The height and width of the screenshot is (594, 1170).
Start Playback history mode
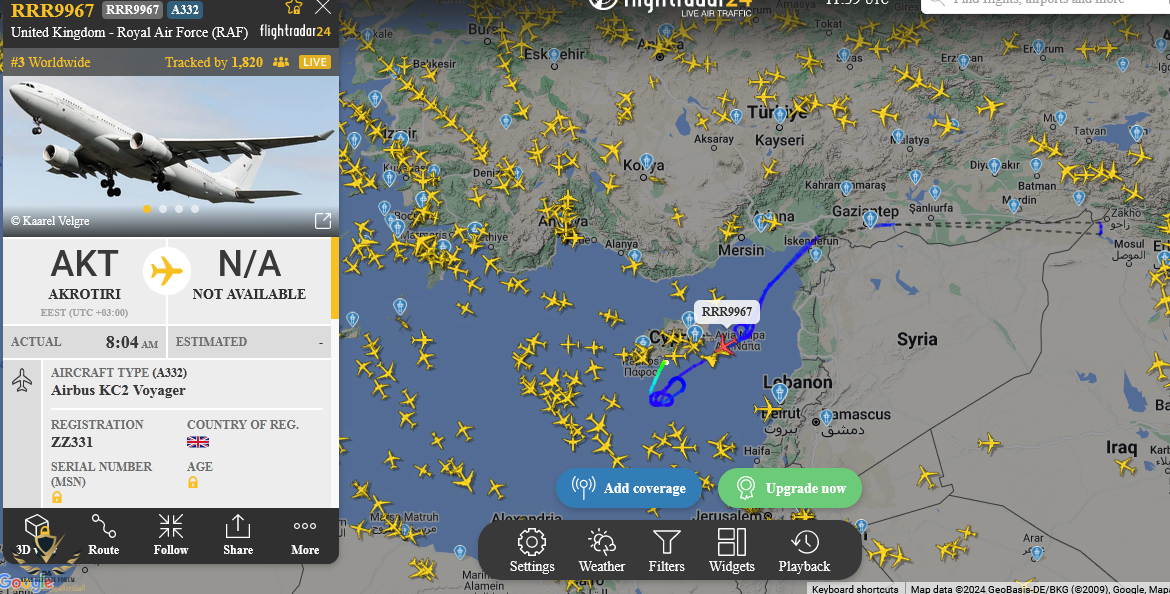tap(804, 551)
